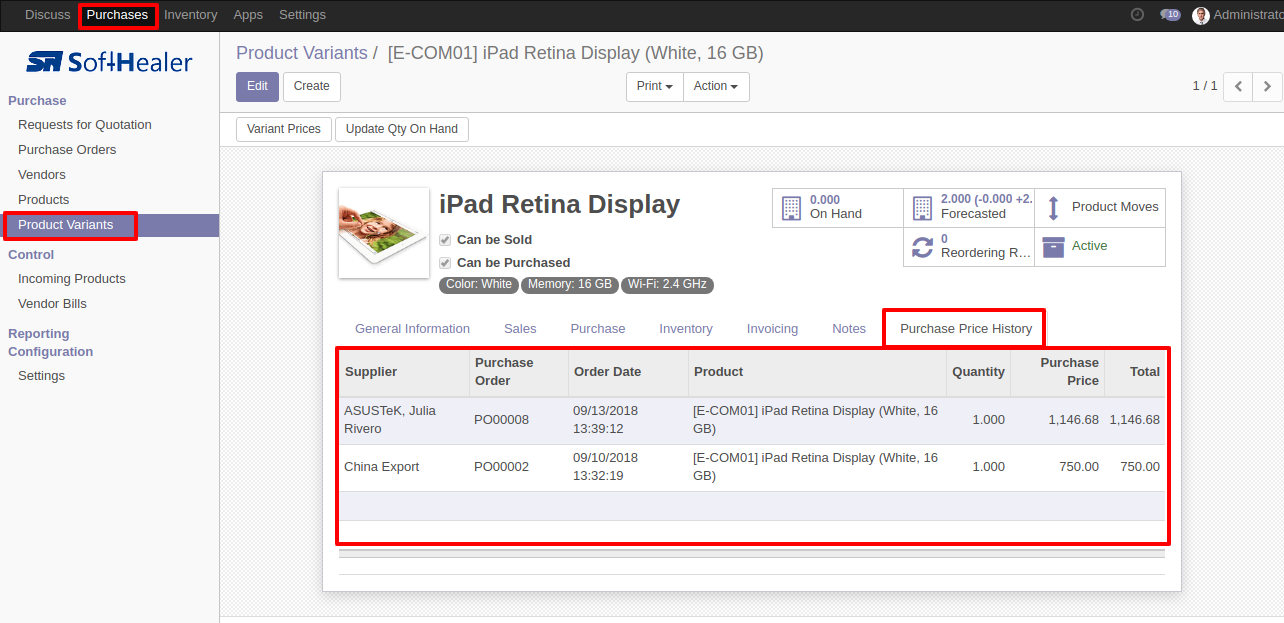The width and height of the screenshot is (1284, 623).
Task: Sort by the Purchase Order column header
Action: click(519, 372)
